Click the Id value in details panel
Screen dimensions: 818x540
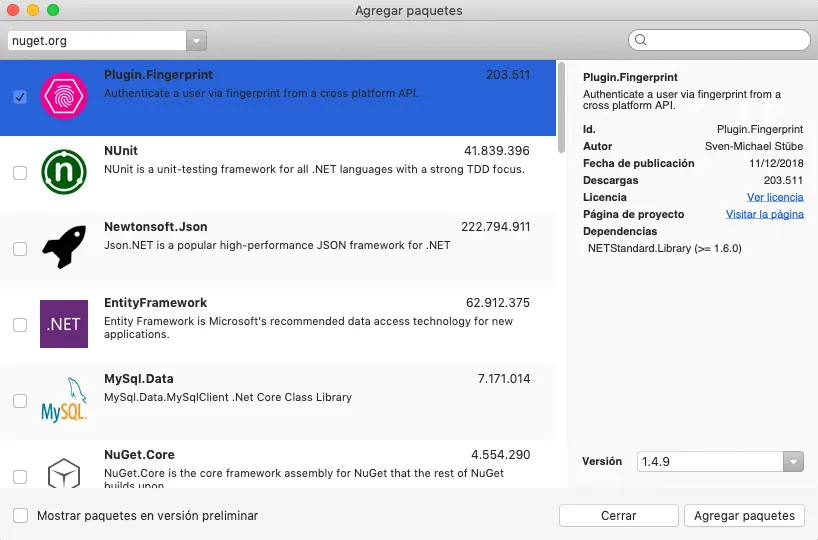tap(760, 129)
